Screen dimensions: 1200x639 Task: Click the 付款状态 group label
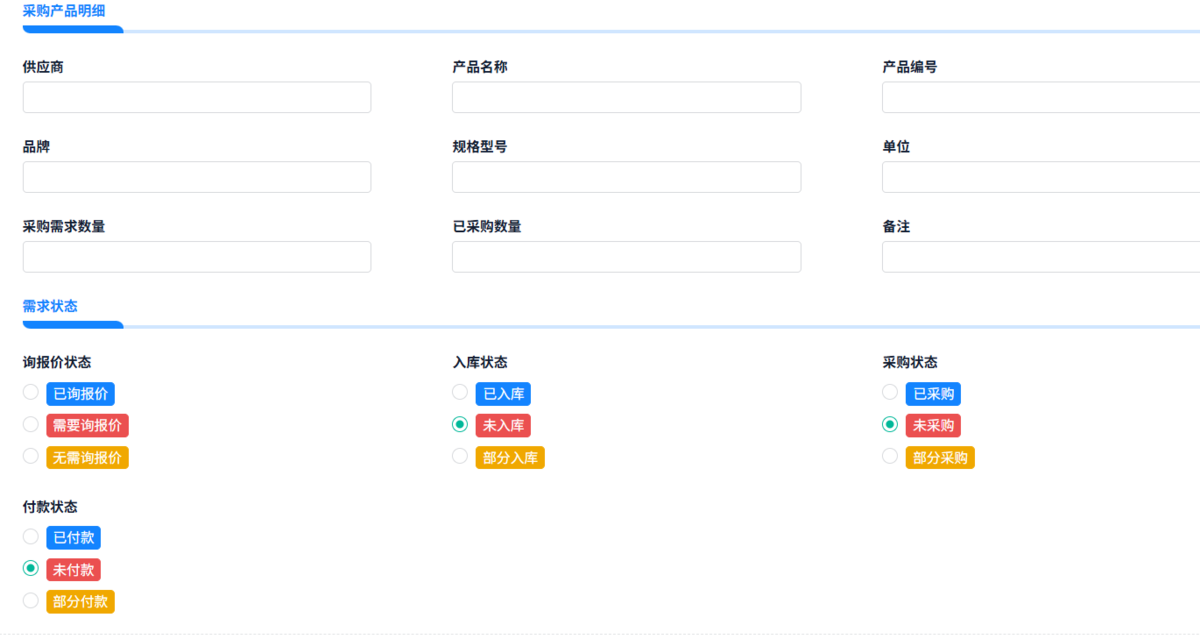[50, 507]
